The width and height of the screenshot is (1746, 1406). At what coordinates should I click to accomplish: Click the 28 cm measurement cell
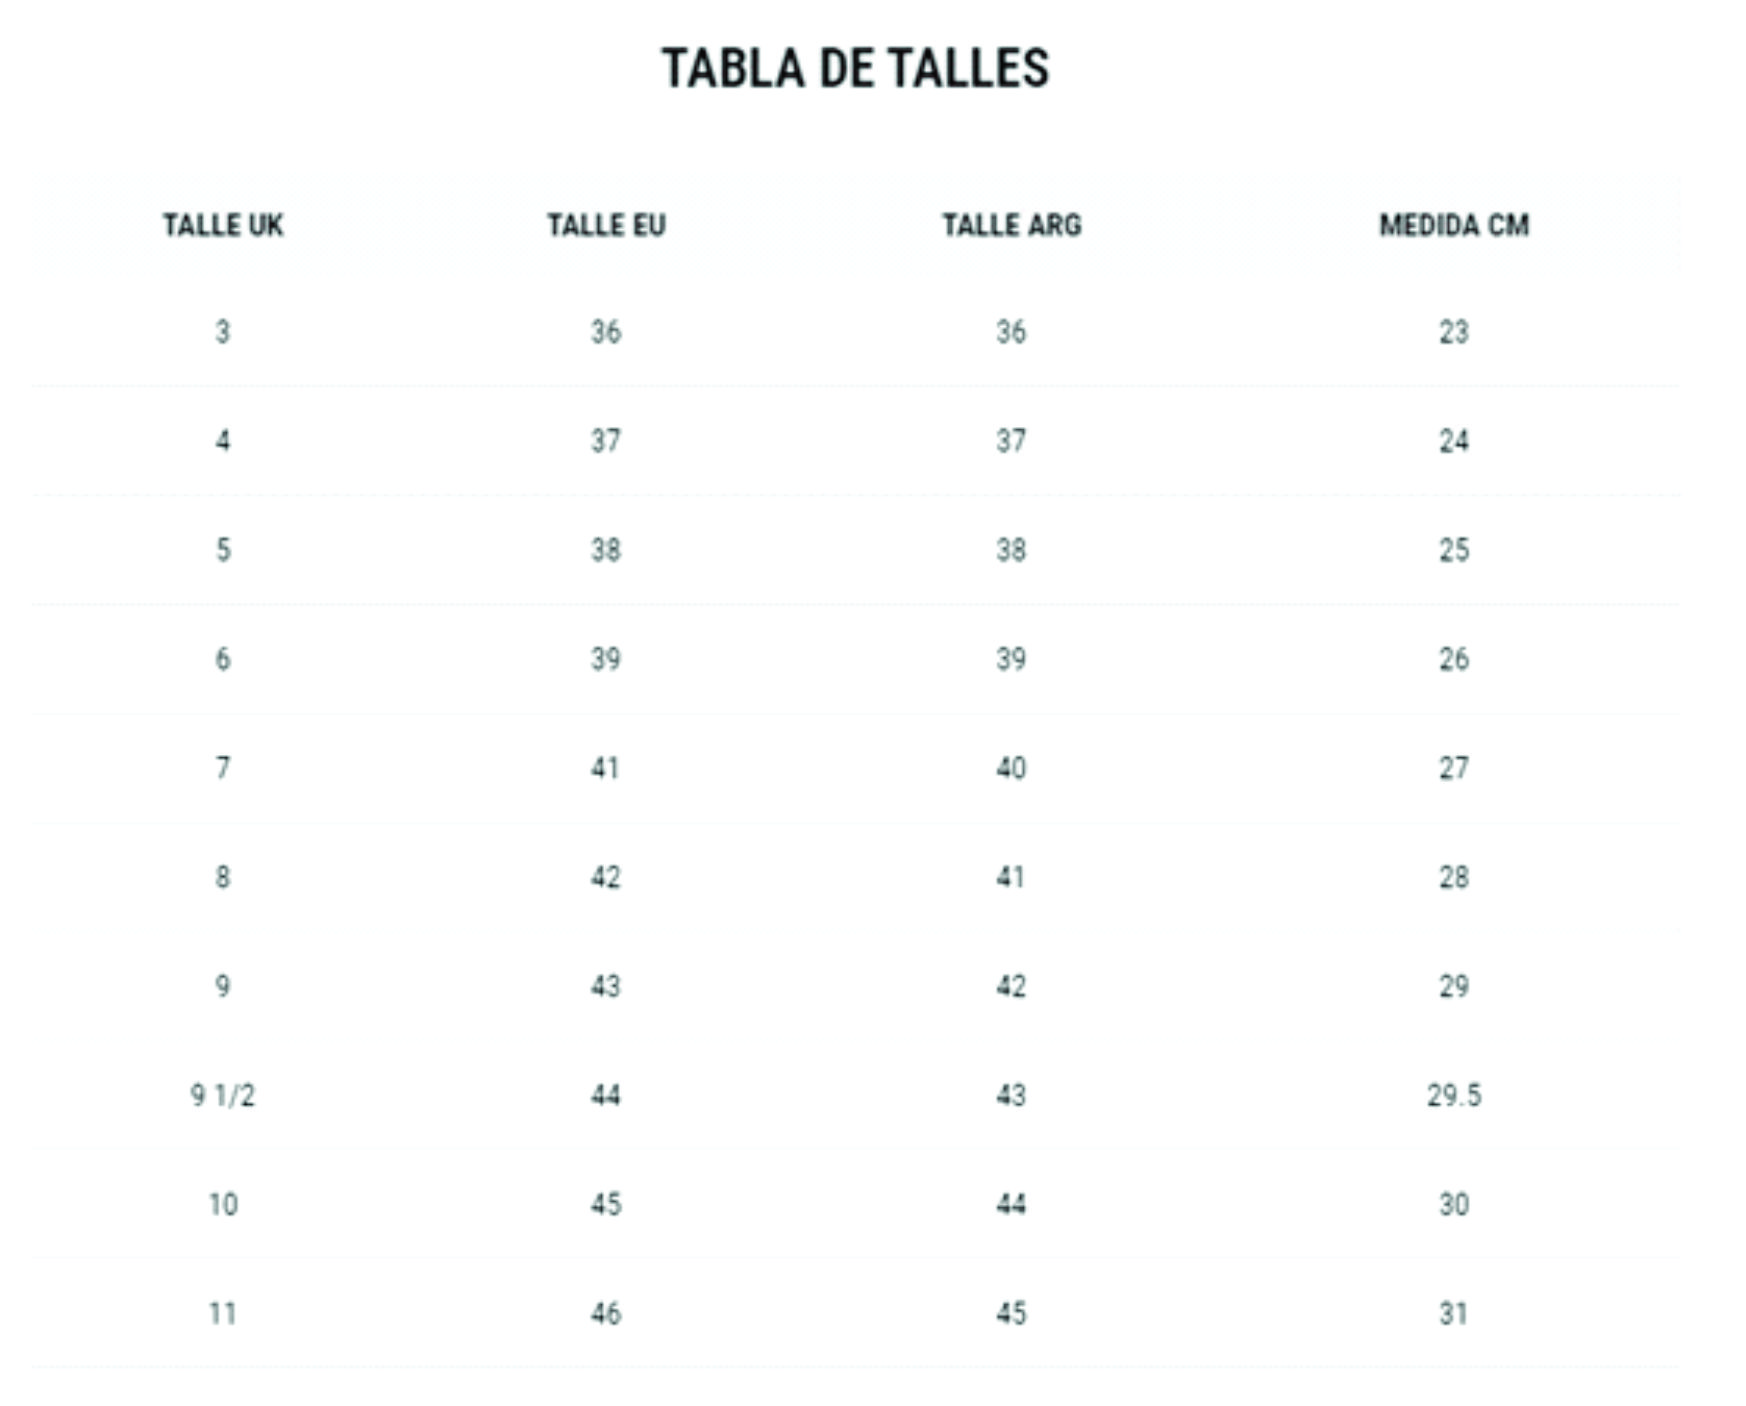[1454, 878]
